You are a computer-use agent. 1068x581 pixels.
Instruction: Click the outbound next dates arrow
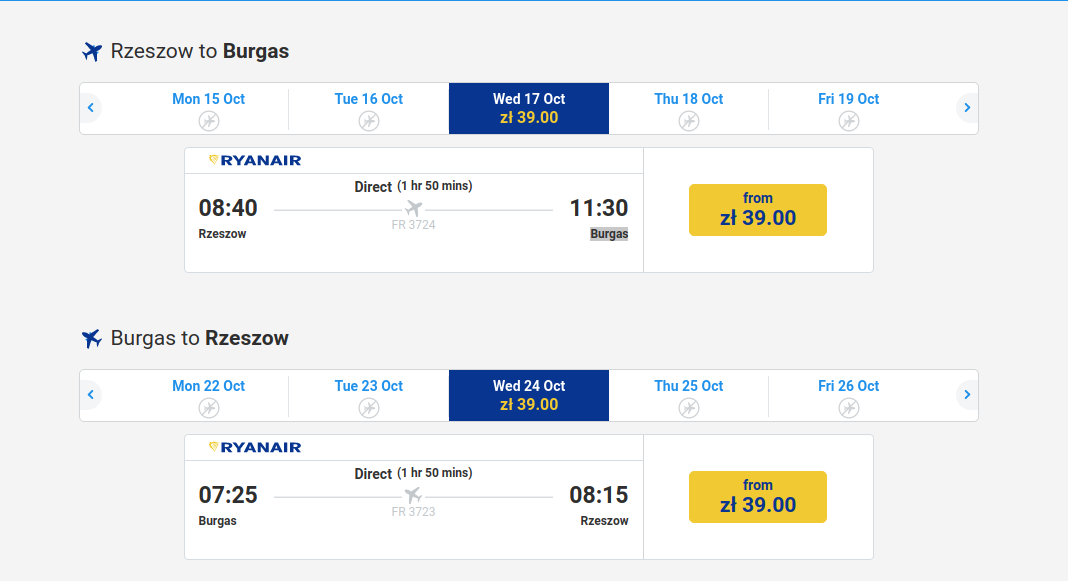[967, 108]
